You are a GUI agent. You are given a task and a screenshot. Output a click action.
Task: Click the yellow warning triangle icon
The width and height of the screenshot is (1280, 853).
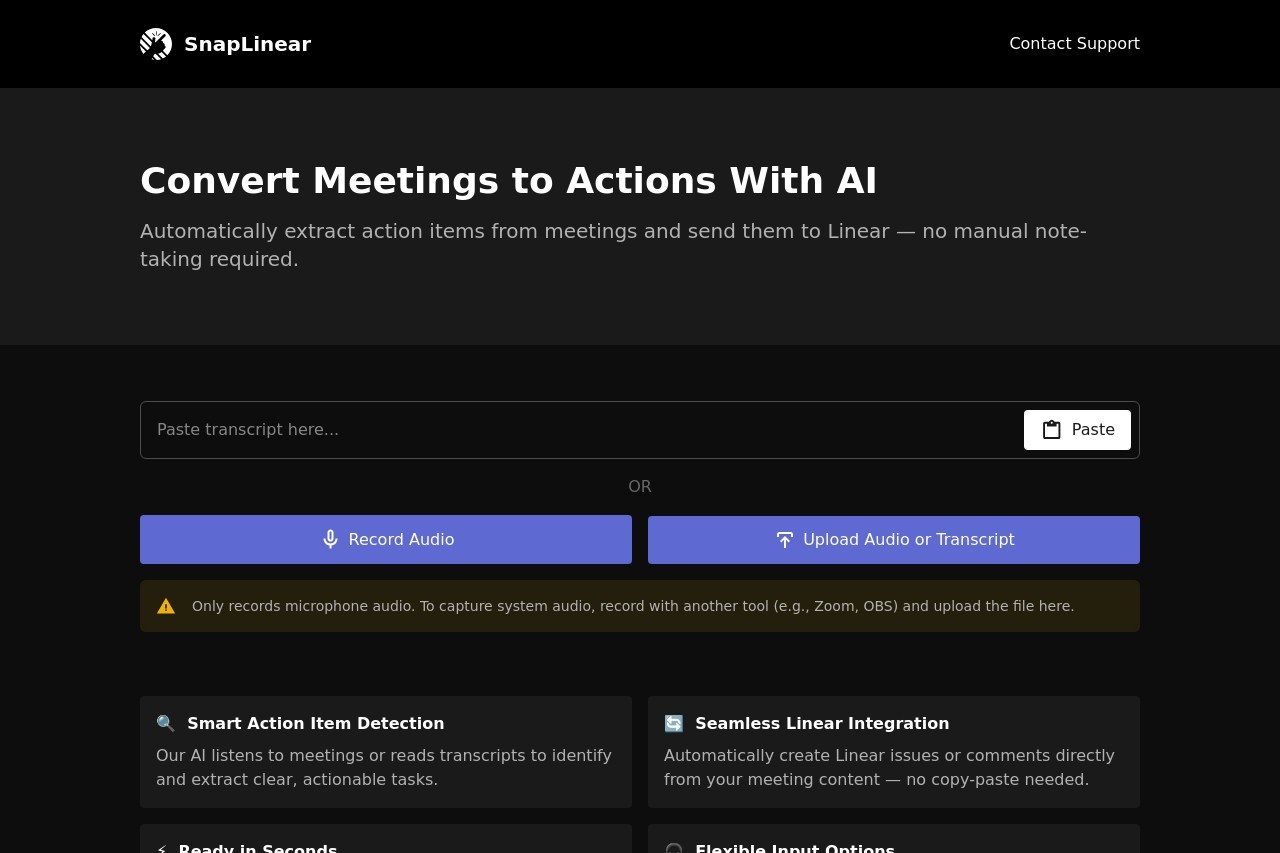click(x=166, y=606)
